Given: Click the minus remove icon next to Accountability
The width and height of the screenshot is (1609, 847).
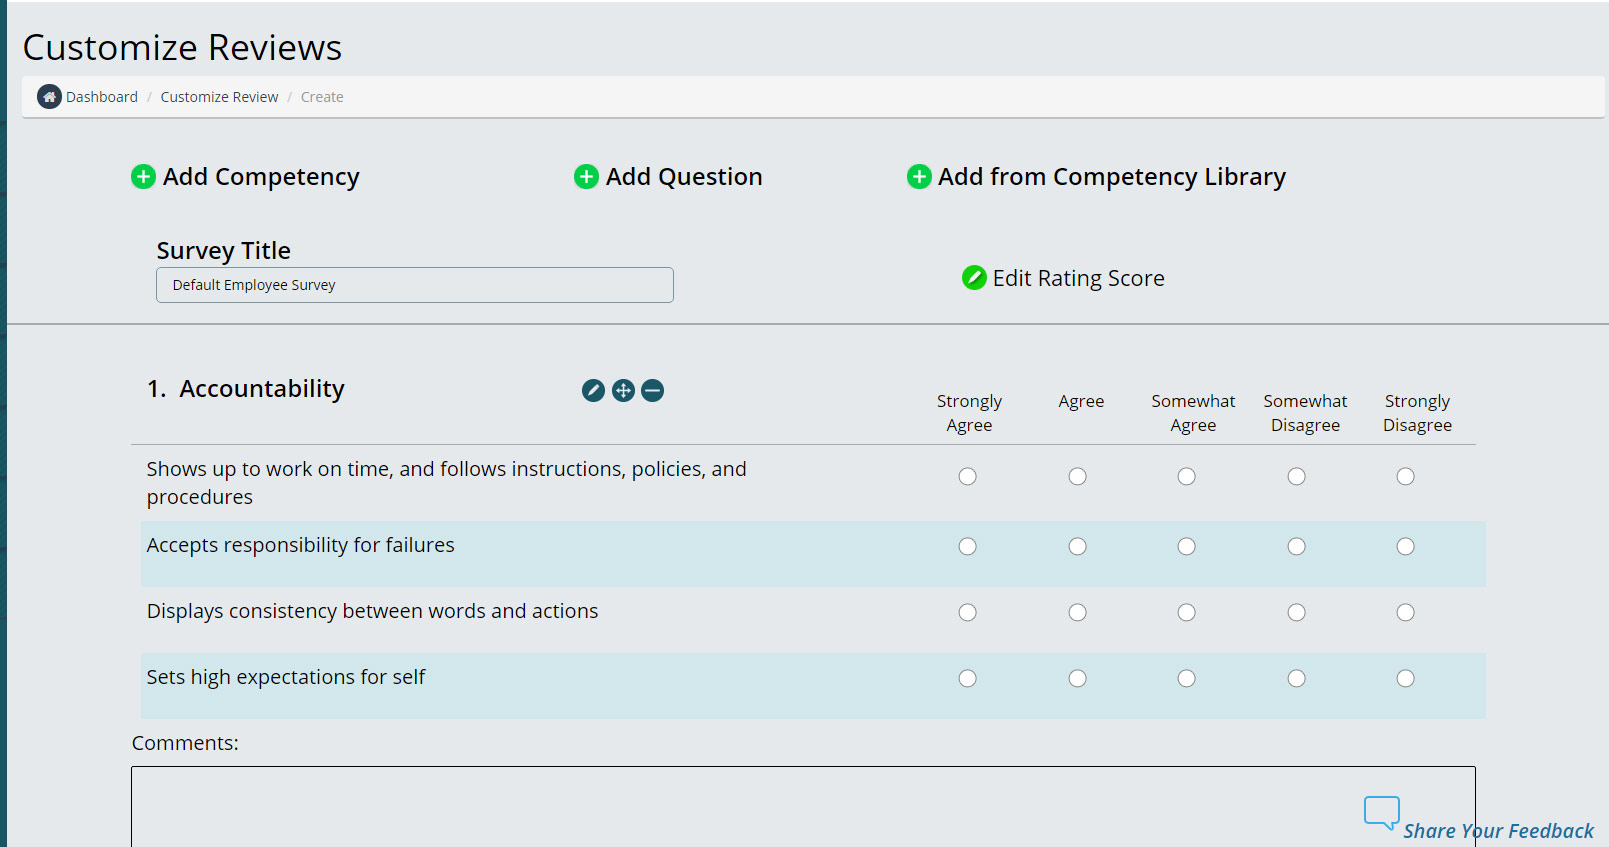Looking at the screenshot, I should tap(652, 390).
